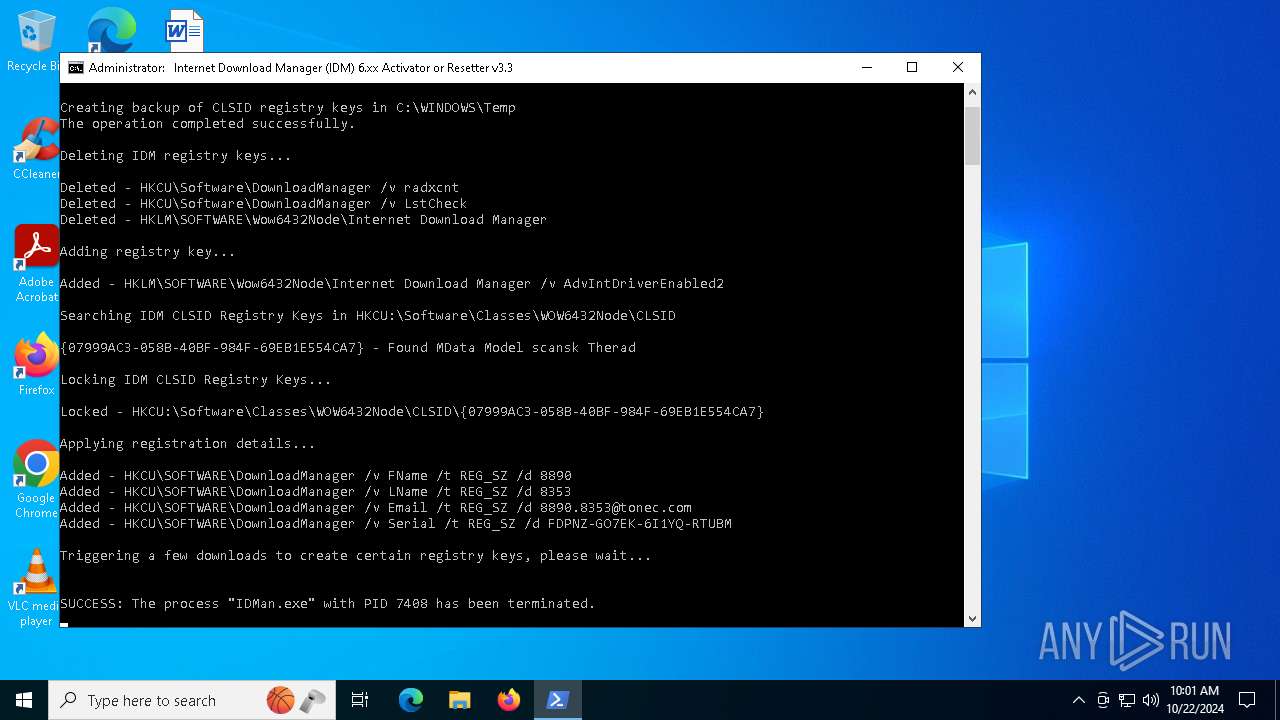1280x720 pixels.
Task: Click the 'Found MData Model scansk Therad' line
Action: pos(347,347)
